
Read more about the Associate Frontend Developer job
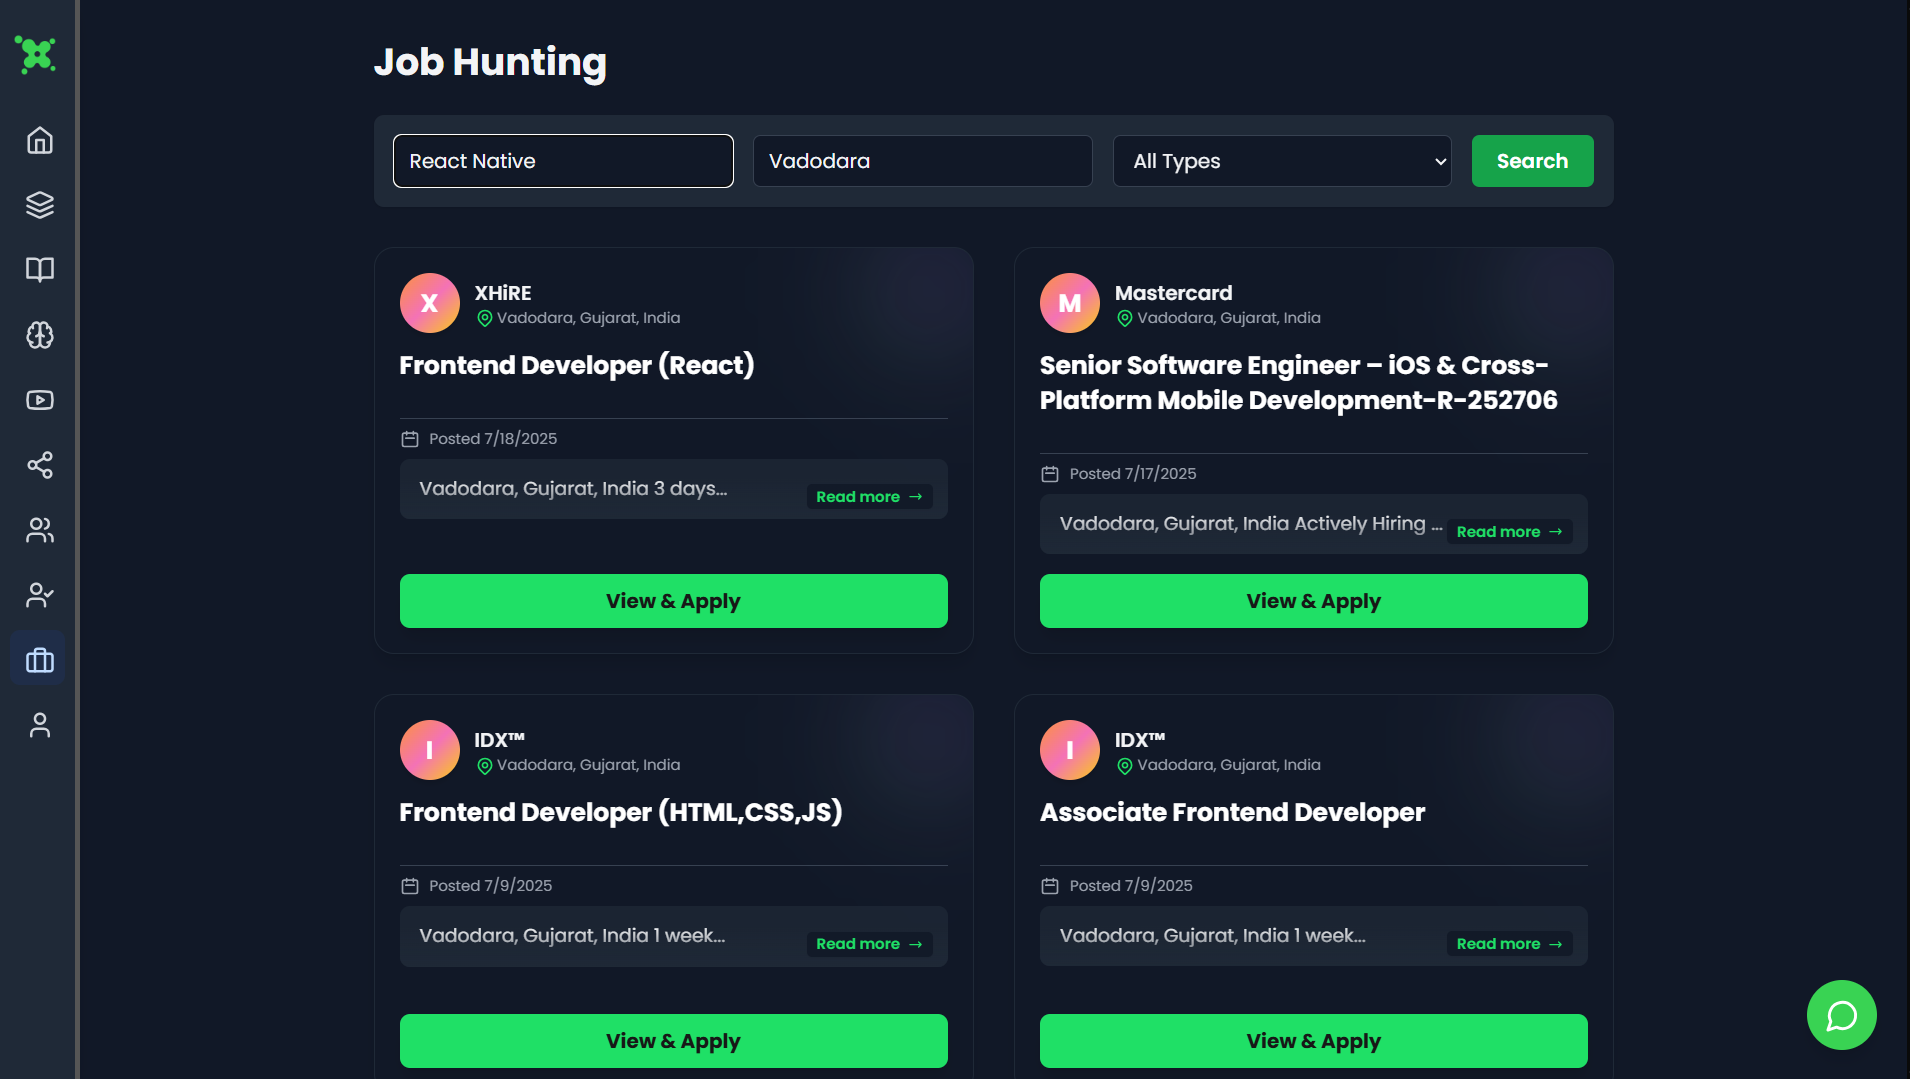(x=1508, y=943)
